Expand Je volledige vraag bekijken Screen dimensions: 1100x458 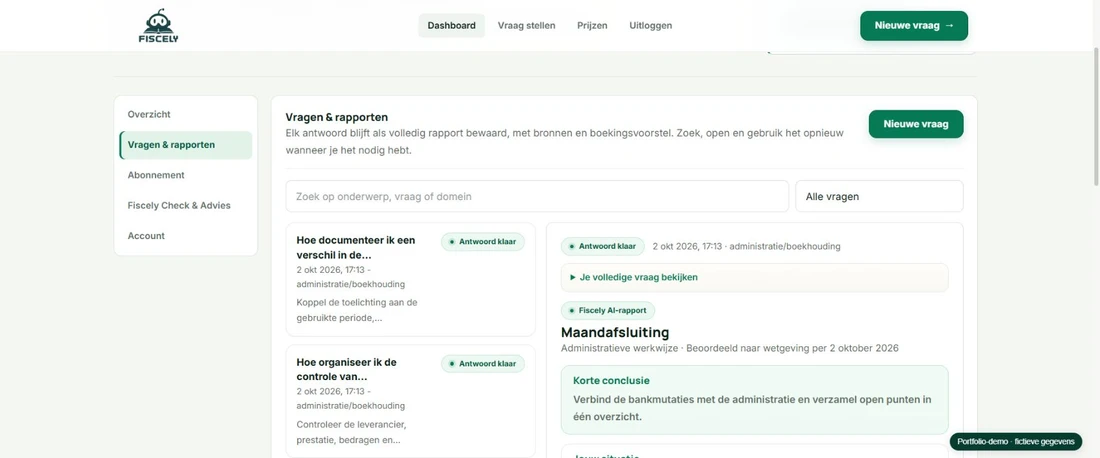pyautogui.click(x=755, y=277)
